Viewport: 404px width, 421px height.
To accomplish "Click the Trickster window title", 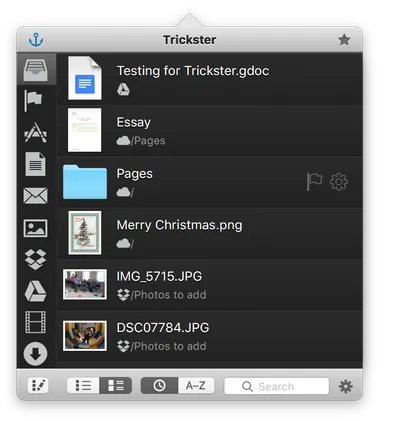I will click(190, 40).
